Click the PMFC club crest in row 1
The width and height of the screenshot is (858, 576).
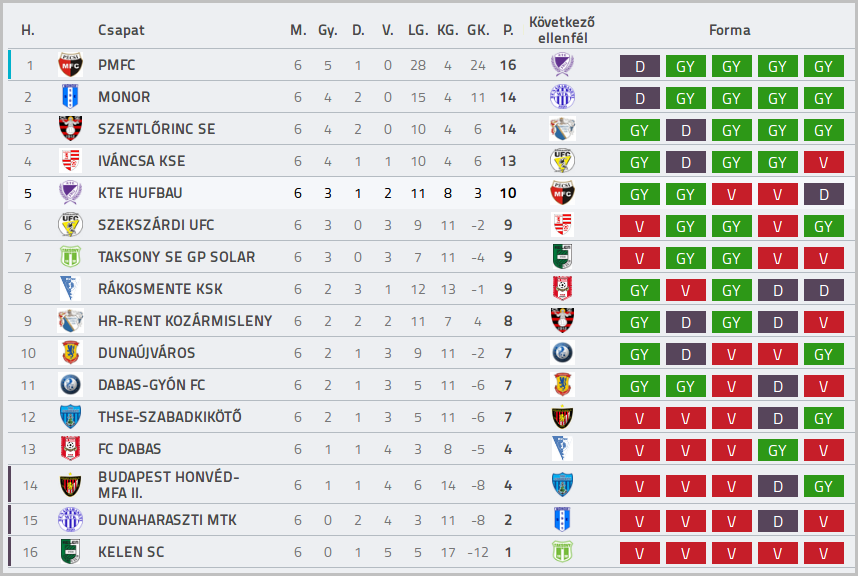[70, 65]
